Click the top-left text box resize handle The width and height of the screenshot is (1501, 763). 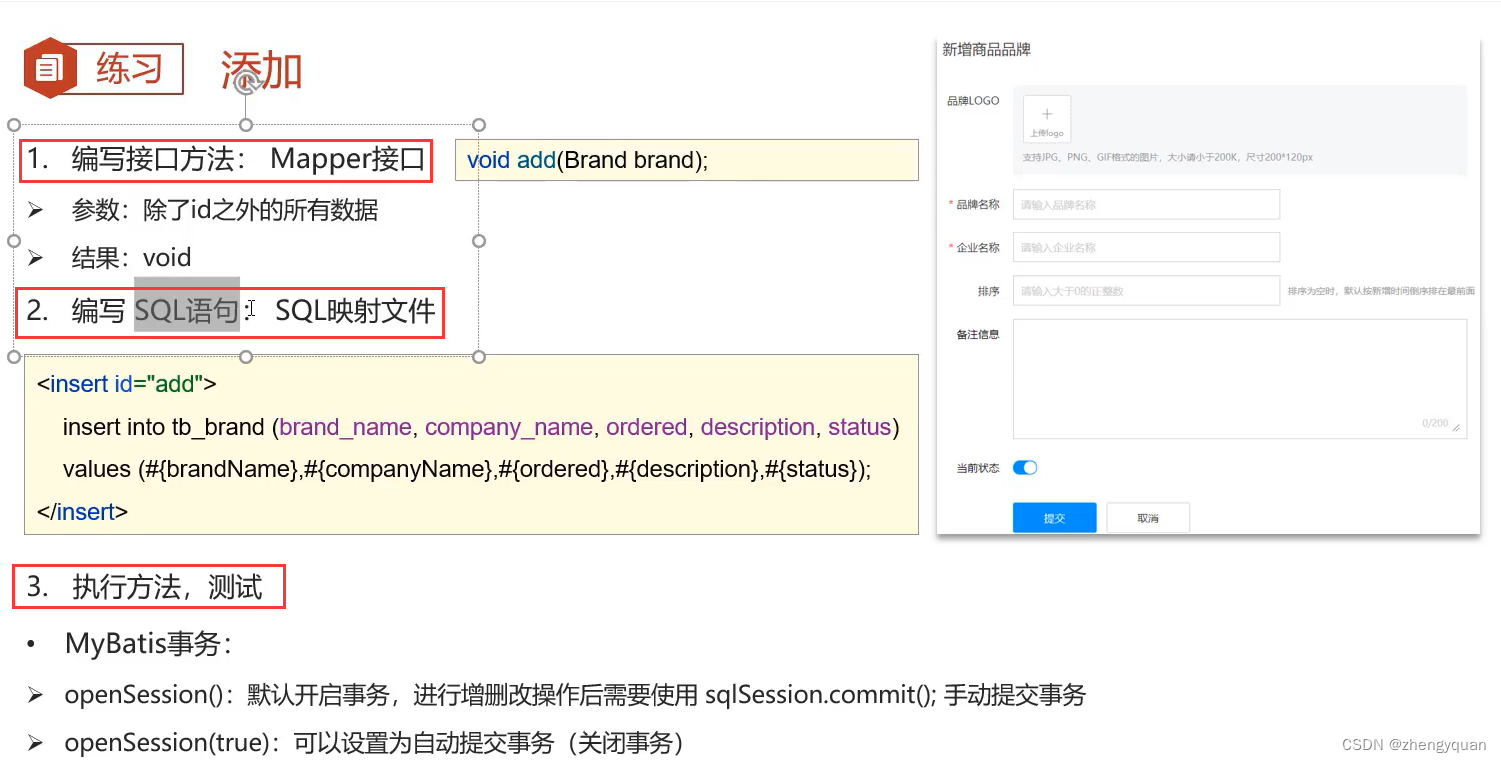[13, 125]
